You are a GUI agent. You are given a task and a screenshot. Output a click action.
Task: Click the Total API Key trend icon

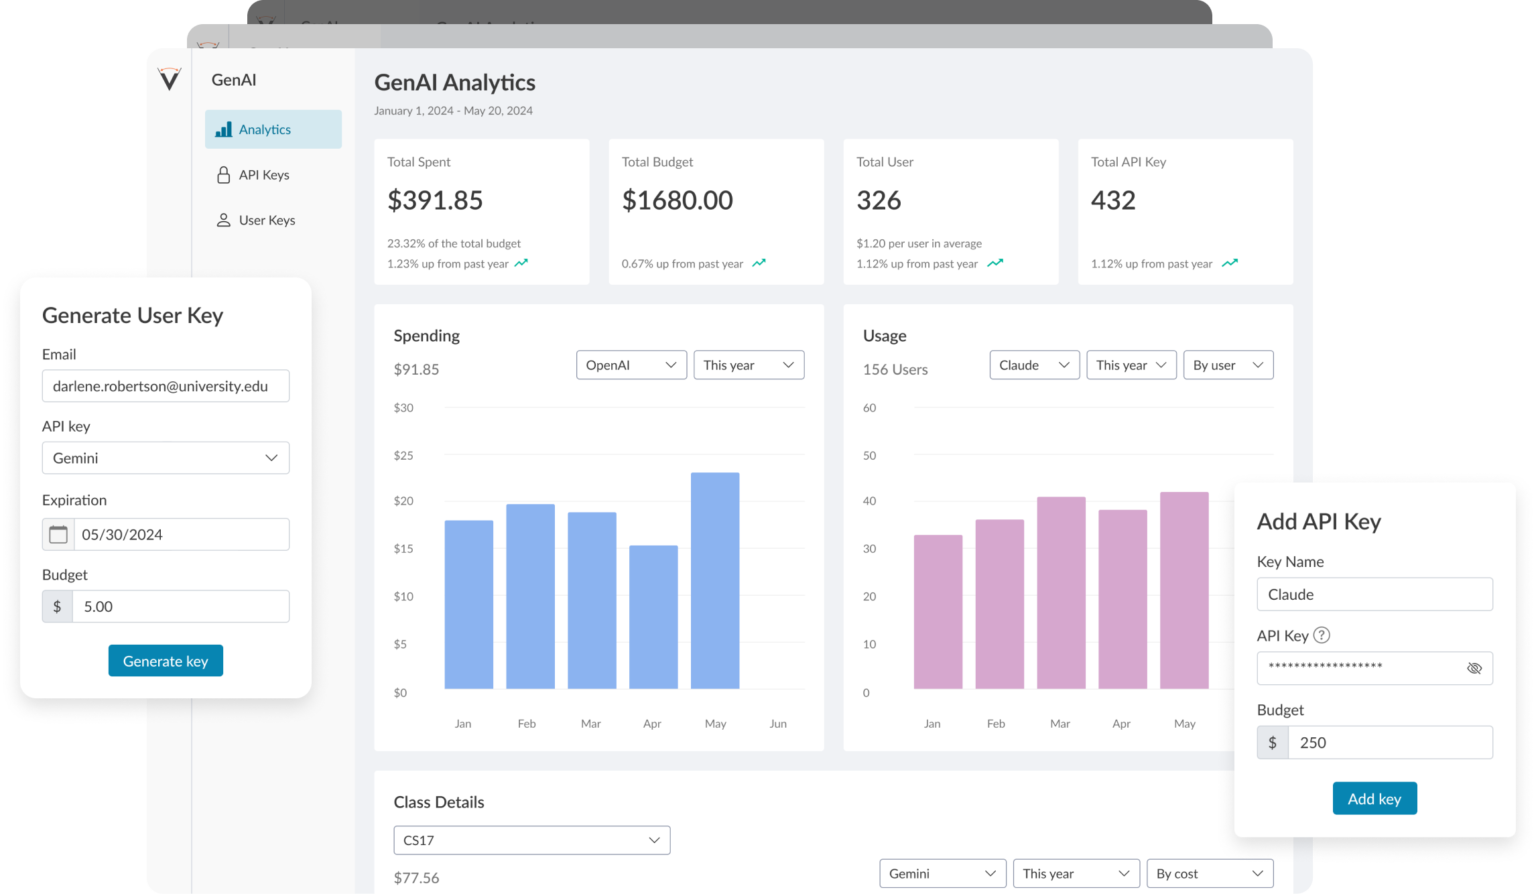point(1230,264)
